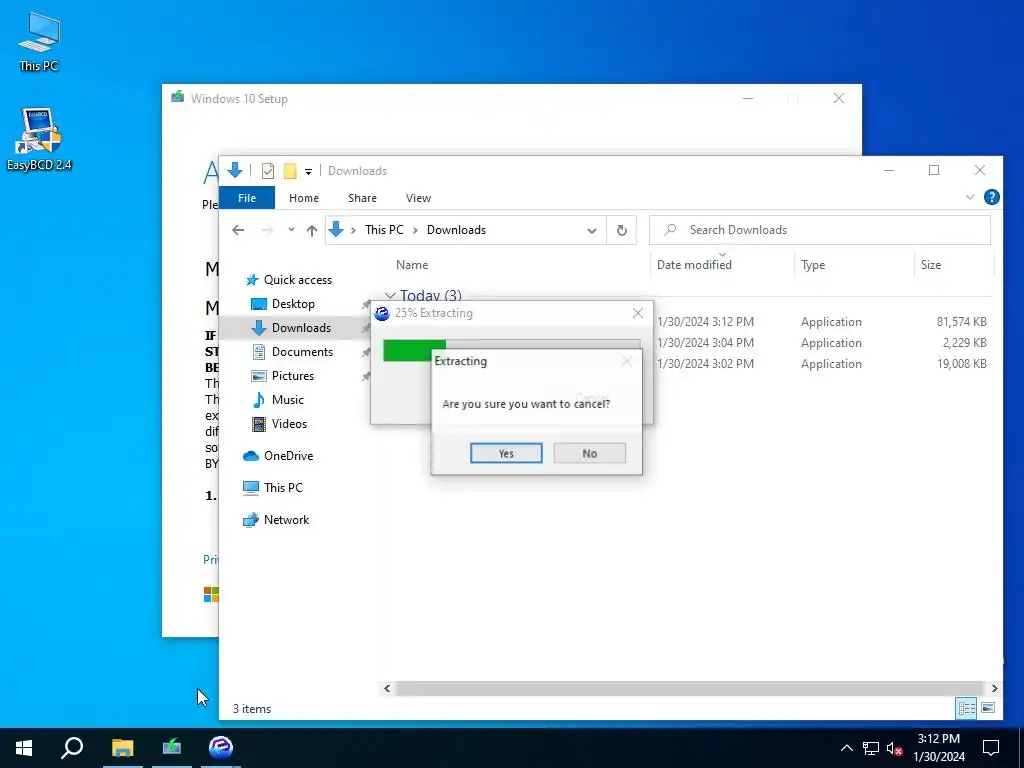1024x768 pixels.
Task: Click the 3 items status bar text
Action: [x=252, y=709]
